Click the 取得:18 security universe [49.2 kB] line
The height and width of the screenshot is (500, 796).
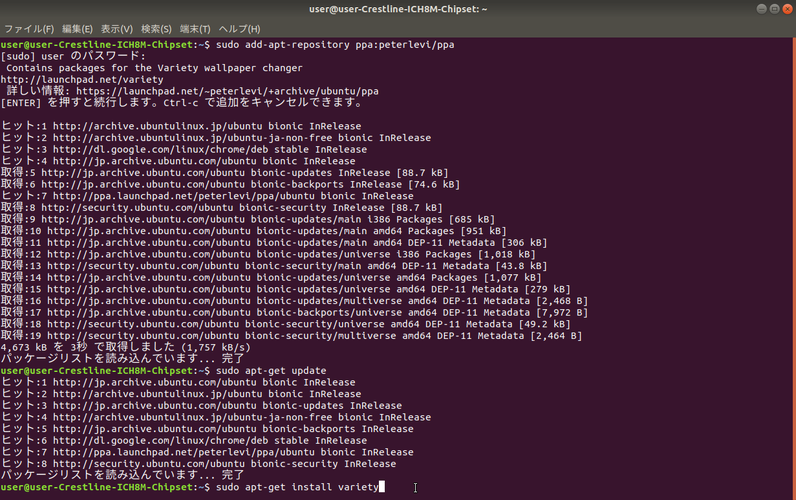[286, 325]
